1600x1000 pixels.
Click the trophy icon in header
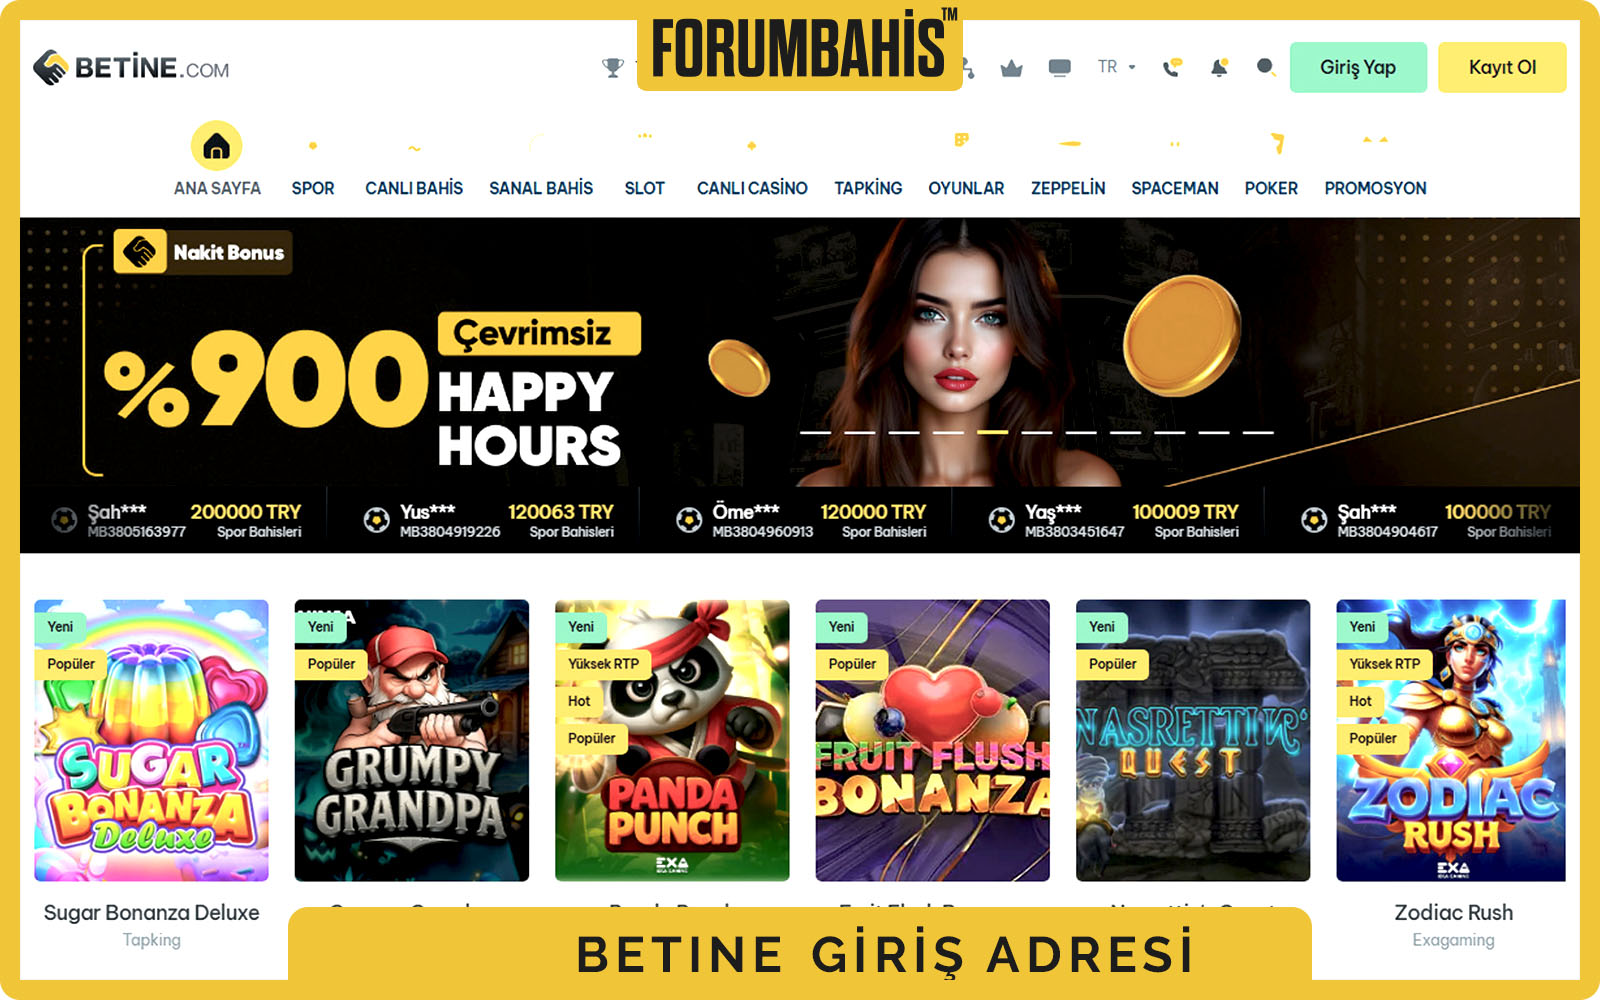coord(613,68)
